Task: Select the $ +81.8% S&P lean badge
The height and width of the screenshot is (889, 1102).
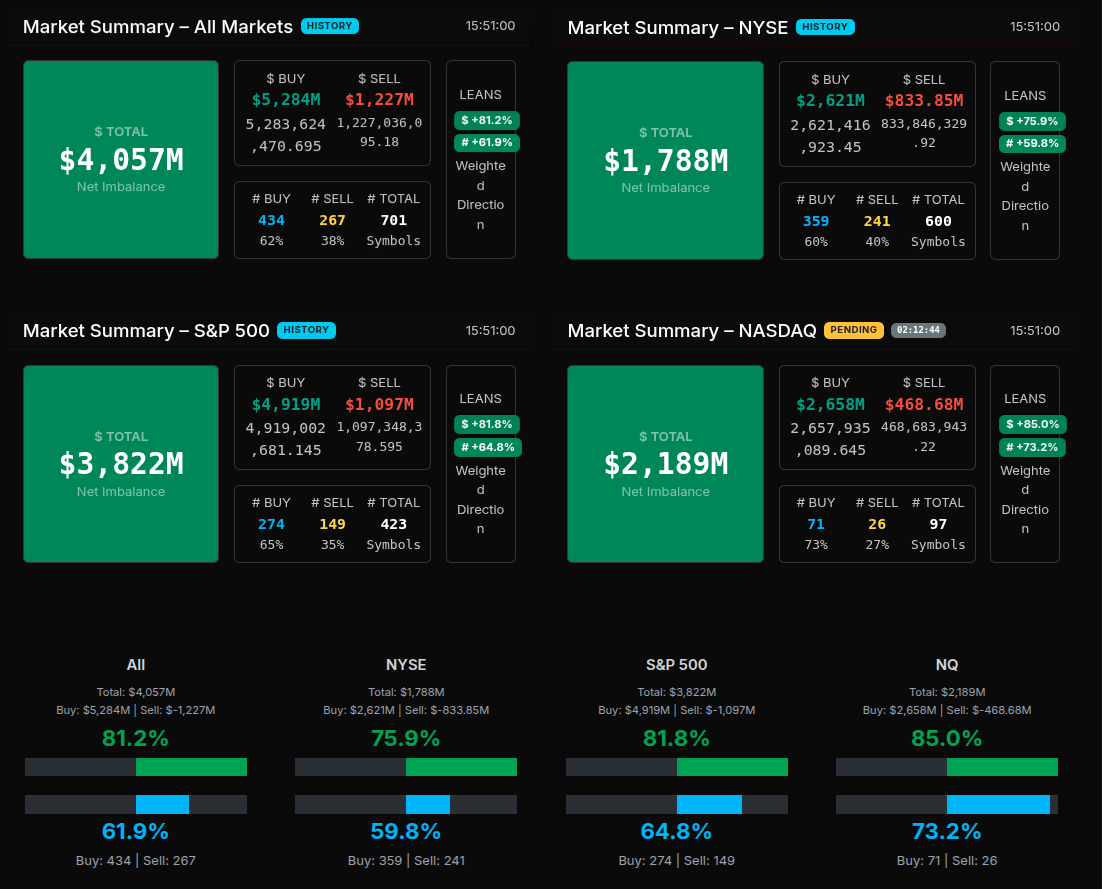Action: tap(486, 424)
